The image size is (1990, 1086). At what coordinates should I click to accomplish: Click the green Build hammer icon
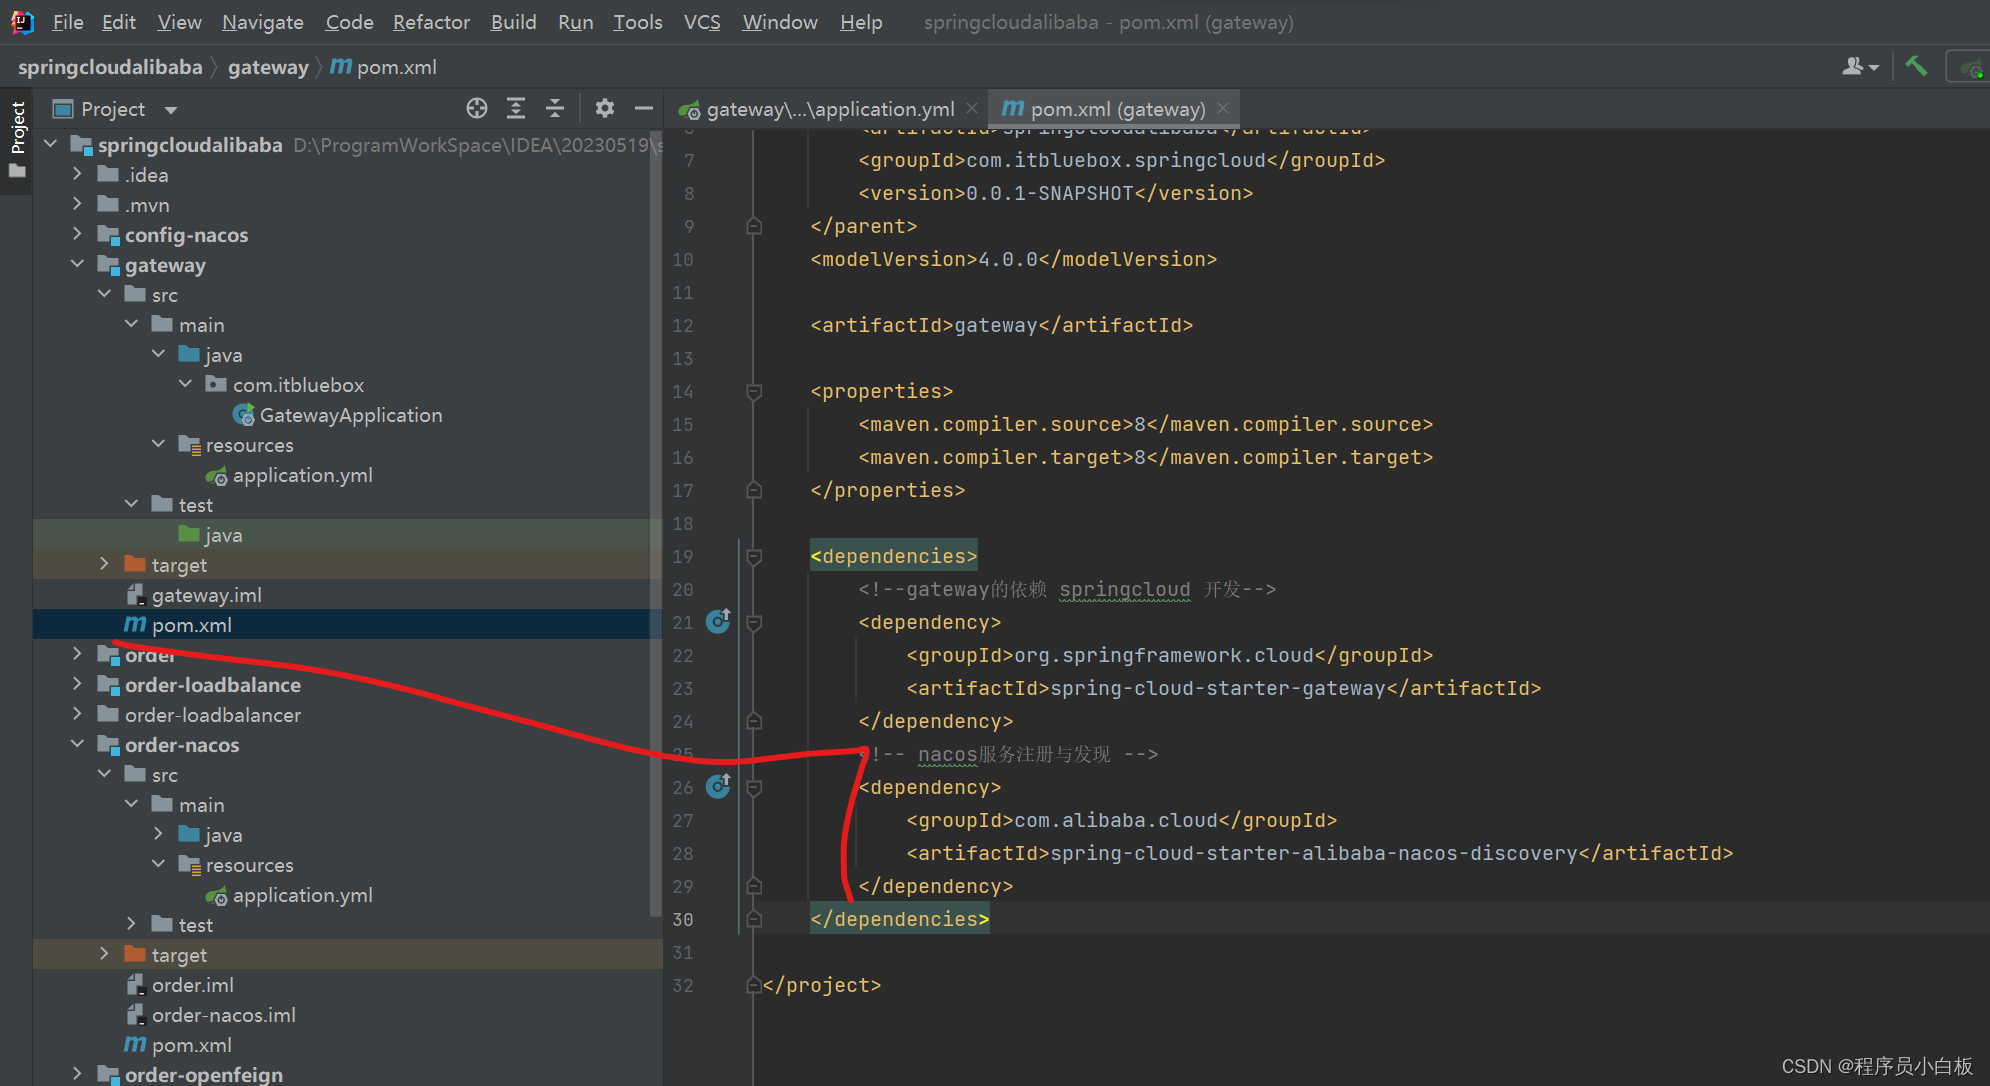click(x=1916, y=66)
